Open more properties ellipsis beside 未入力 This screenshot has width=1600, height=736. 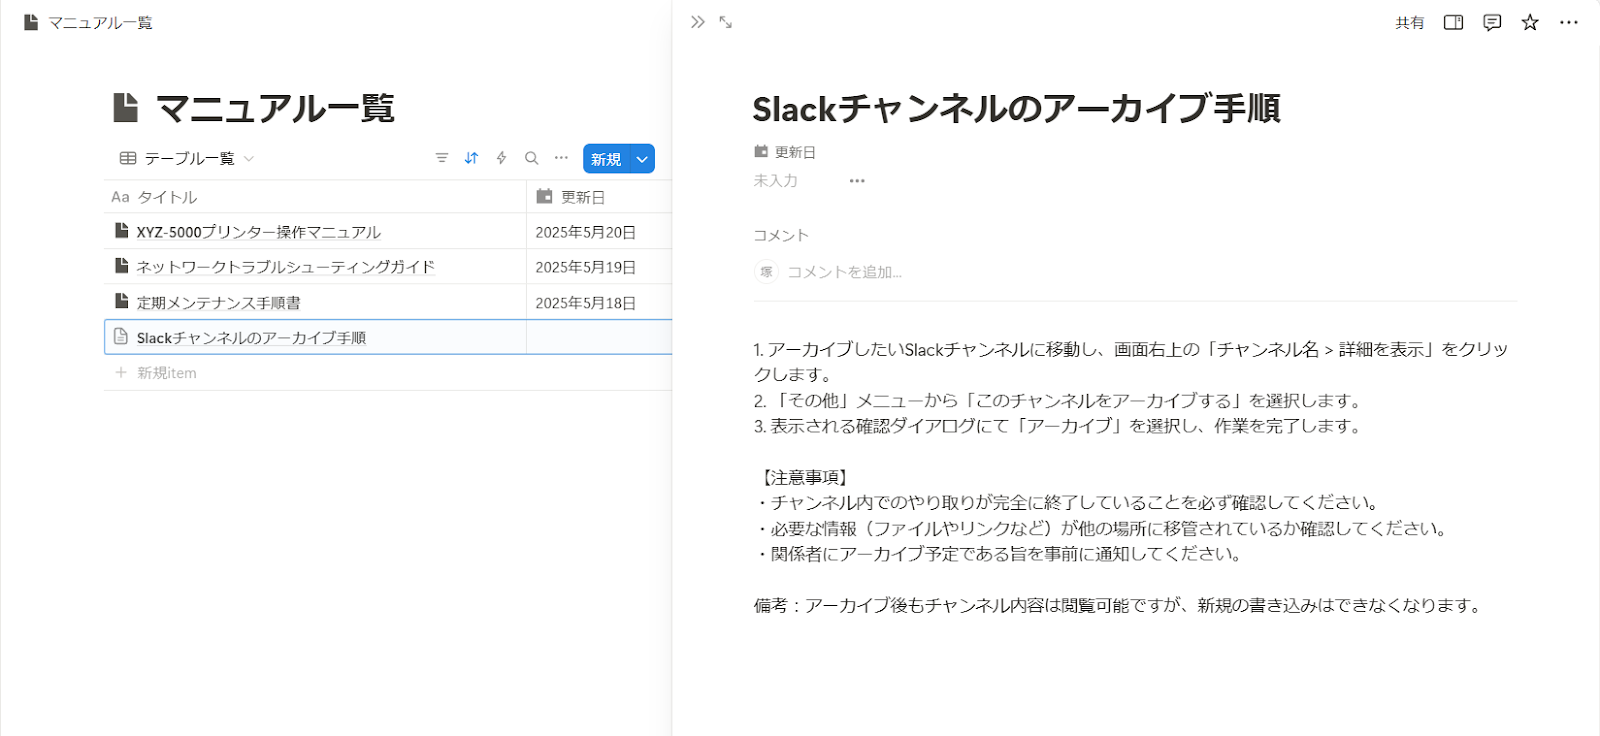[857, 181]
